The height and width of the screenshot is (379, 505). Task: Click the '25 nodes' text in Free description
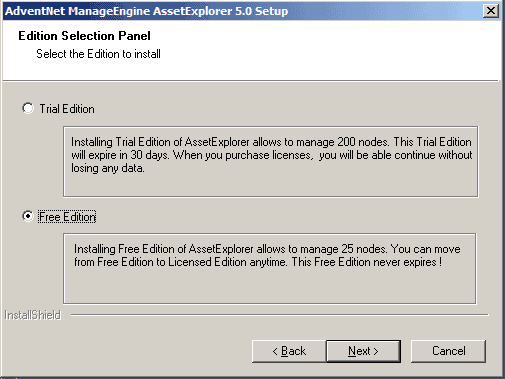coord(364,249)
